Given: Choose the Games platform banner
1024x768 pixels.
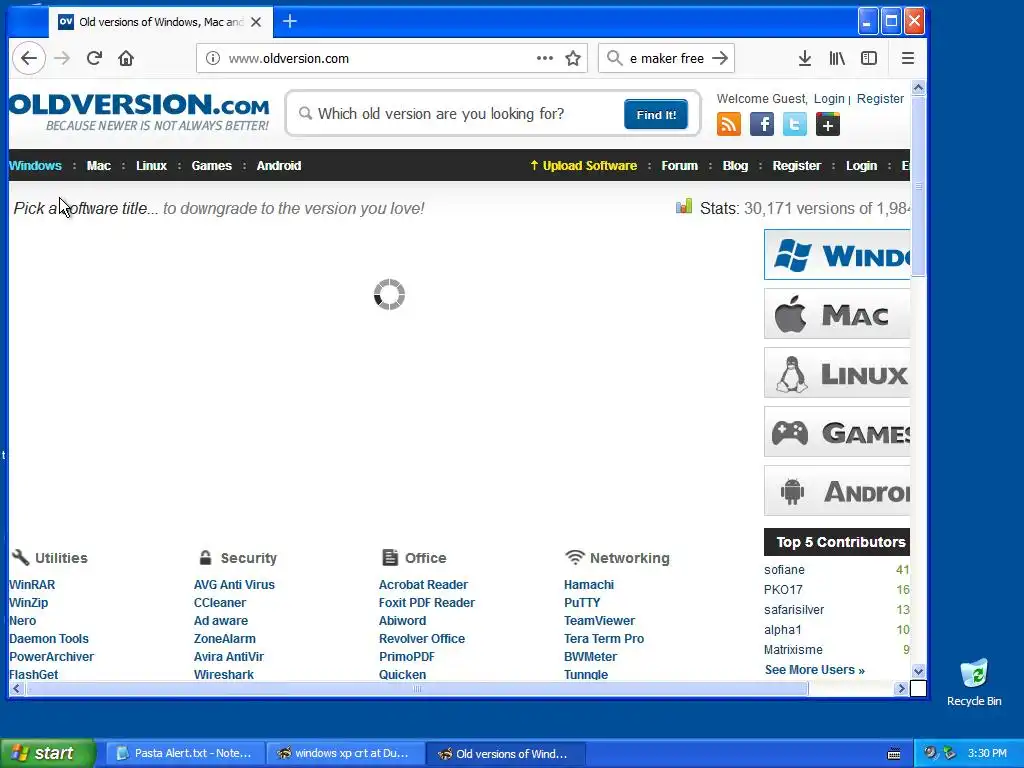Looking at the screenshot, I should pos(837,432).
